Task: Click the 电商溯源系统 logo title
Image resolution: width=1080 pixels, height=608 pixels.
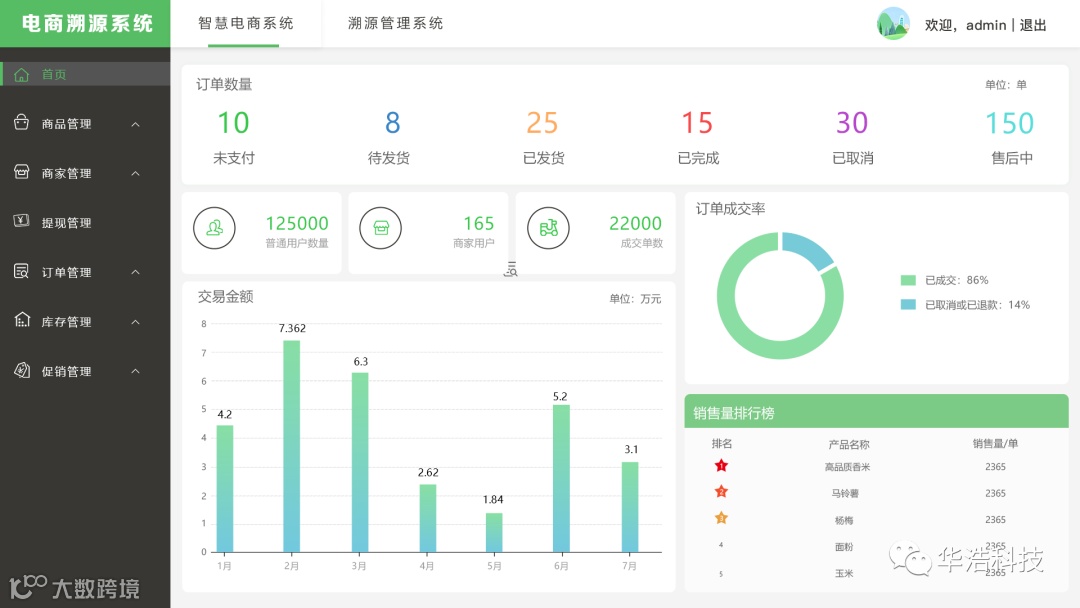Action: click(87, 23)
